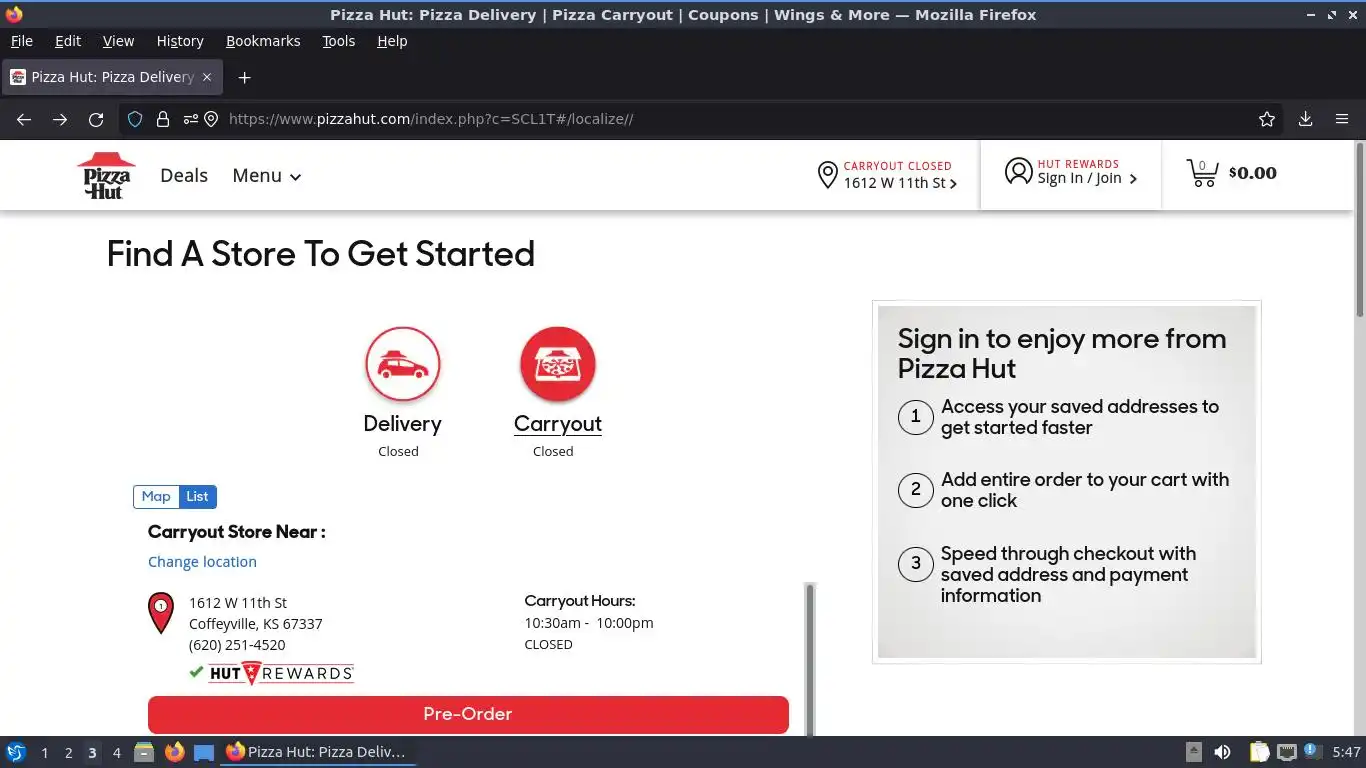Image resolution: width=1366 pixels, height=768 pixels.
Task: Click the taskbar clock showing 5:47
Action: (x=1346, y=752)
